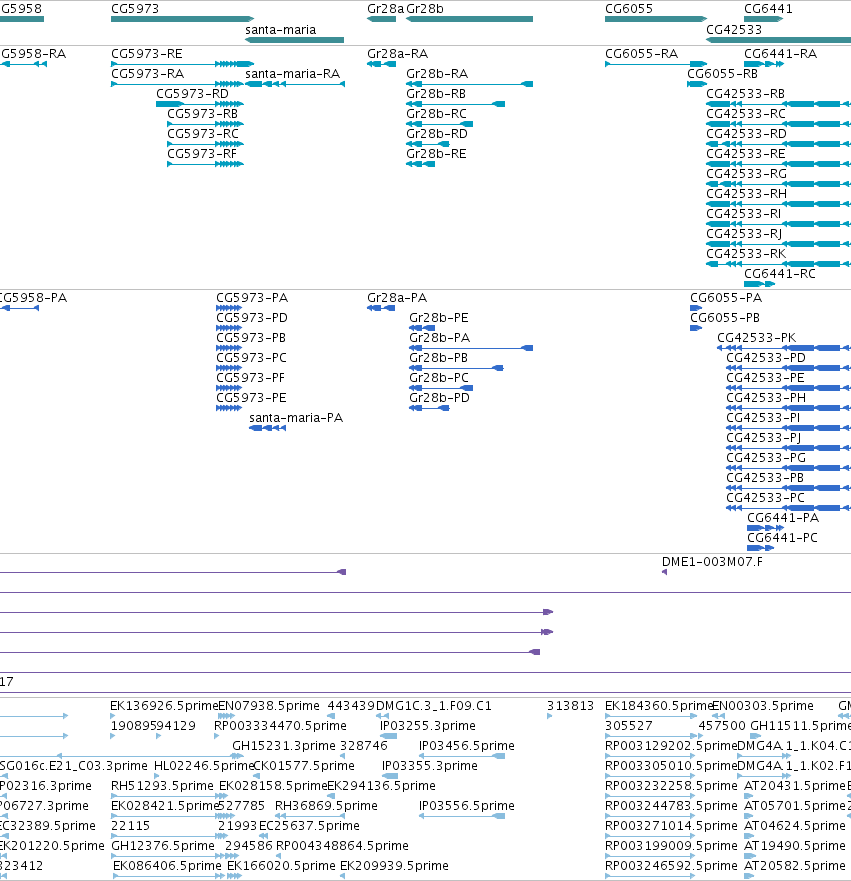Select the Gr28b gene label
This screenshot has height=881, width=851.
pyautogui.click(x=425, y=8)
